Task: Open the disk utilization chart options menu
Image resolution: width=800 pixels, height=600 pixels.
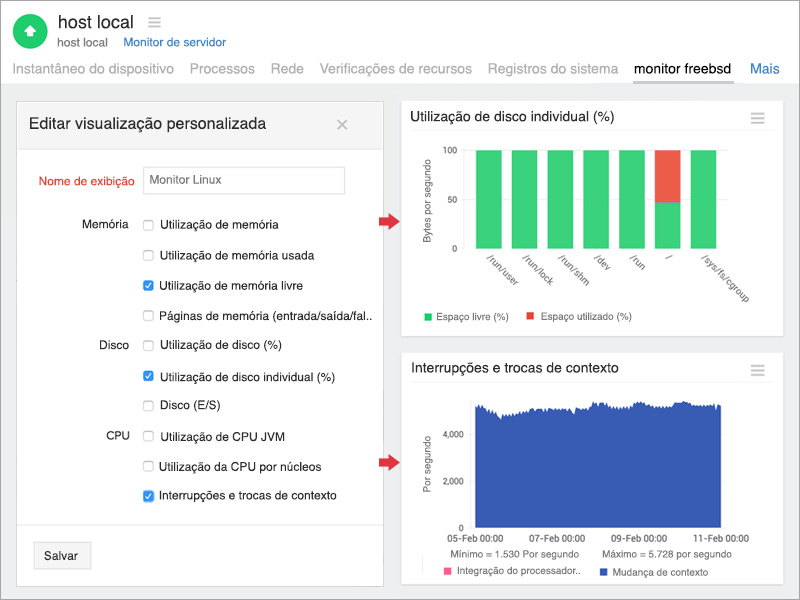Action: click(757, 118)
